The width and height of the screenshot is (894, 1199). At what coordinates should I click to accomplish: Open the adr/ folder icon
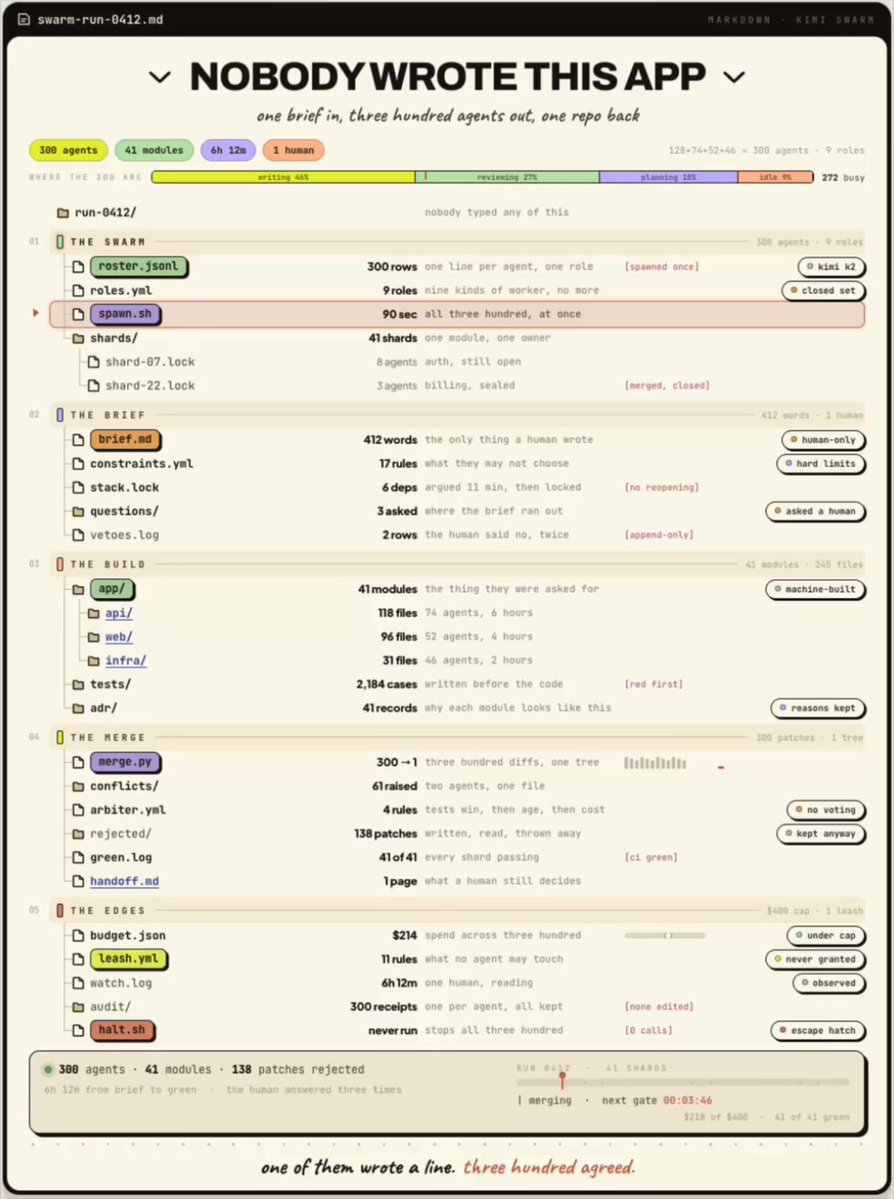point(78,708)
